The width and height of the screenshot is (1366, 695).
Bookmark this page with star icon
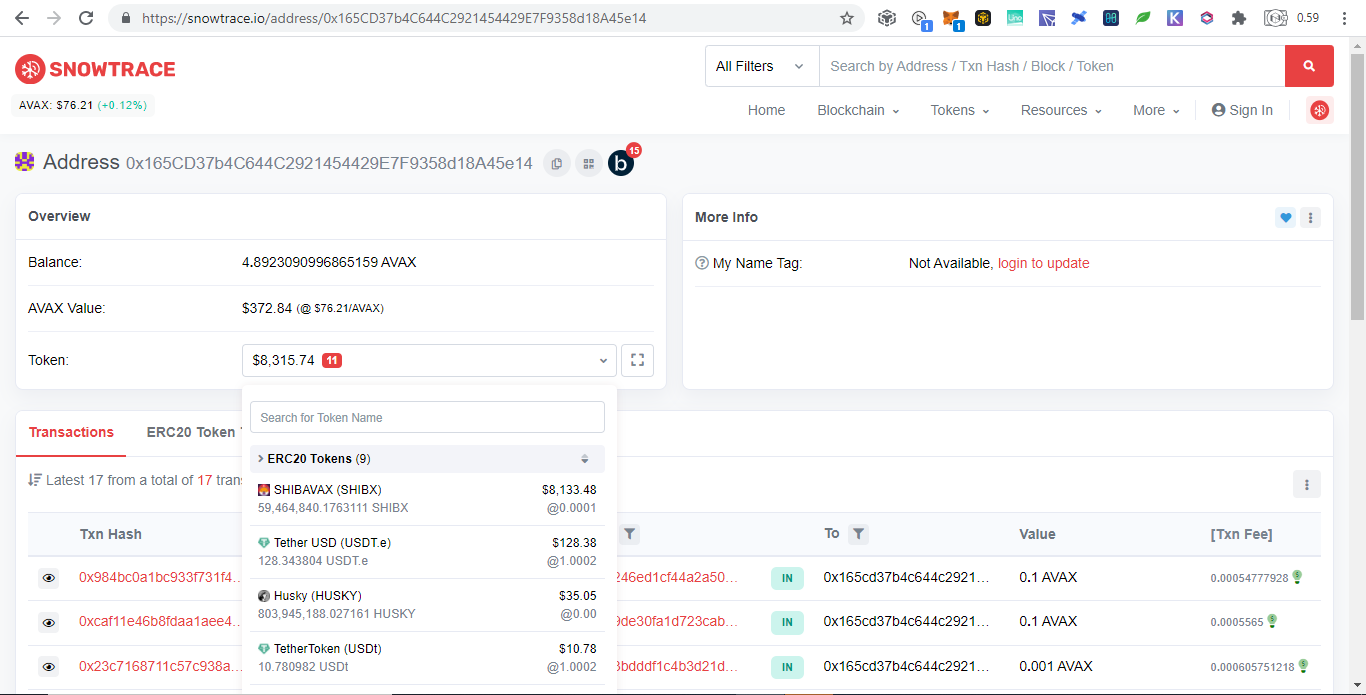tap(847, 18)
